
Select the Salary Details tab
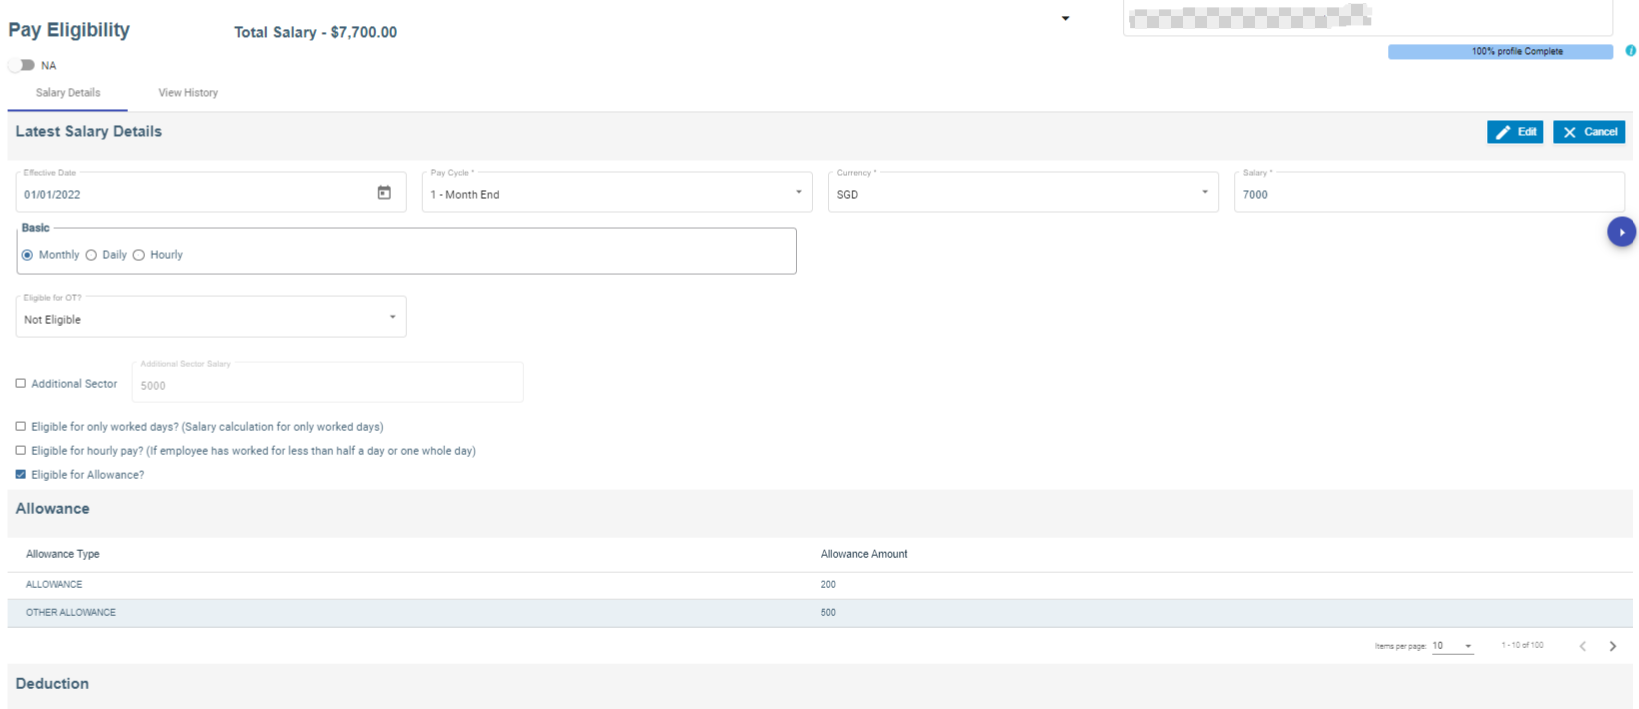pos(68,93)
